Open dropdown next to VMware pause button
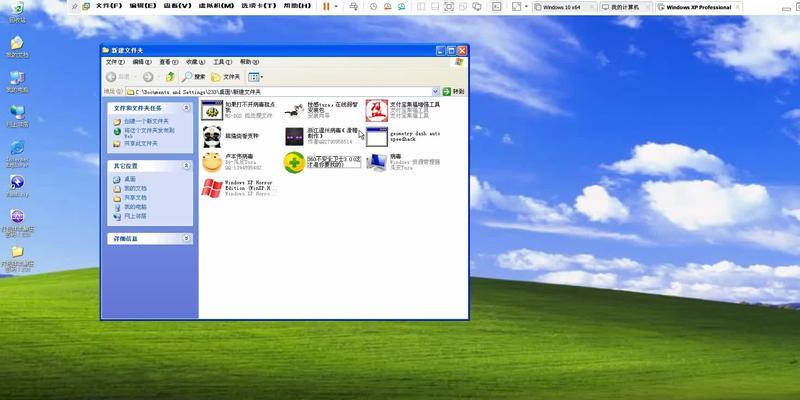Viewport: 800px width, 400px height. [x=336, y=7]
